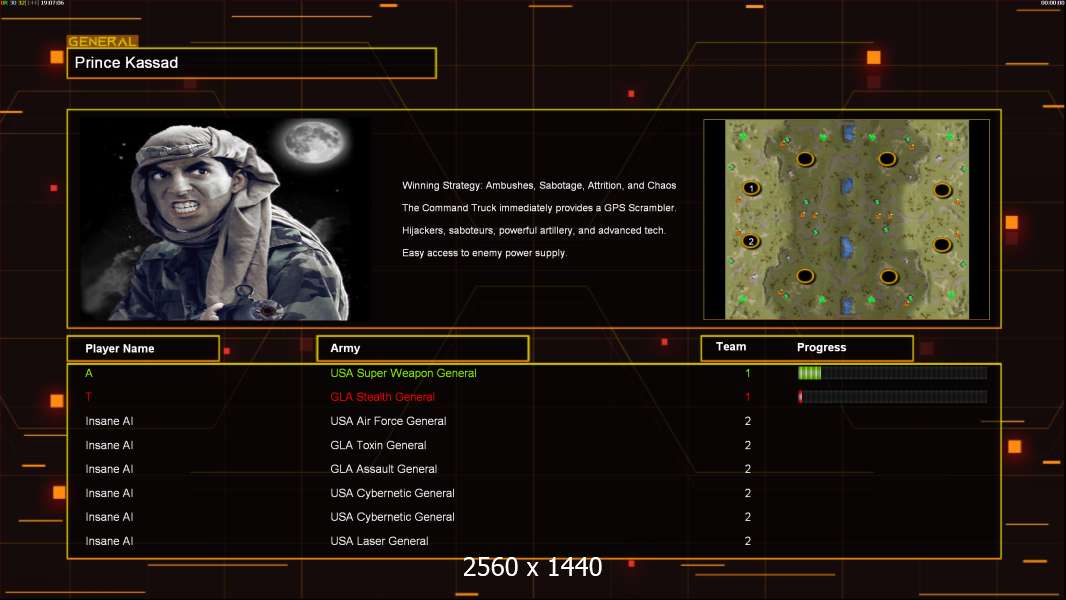Select USA Air Force General army entry
Screen dimensions: 1066x600
point(388,421)
